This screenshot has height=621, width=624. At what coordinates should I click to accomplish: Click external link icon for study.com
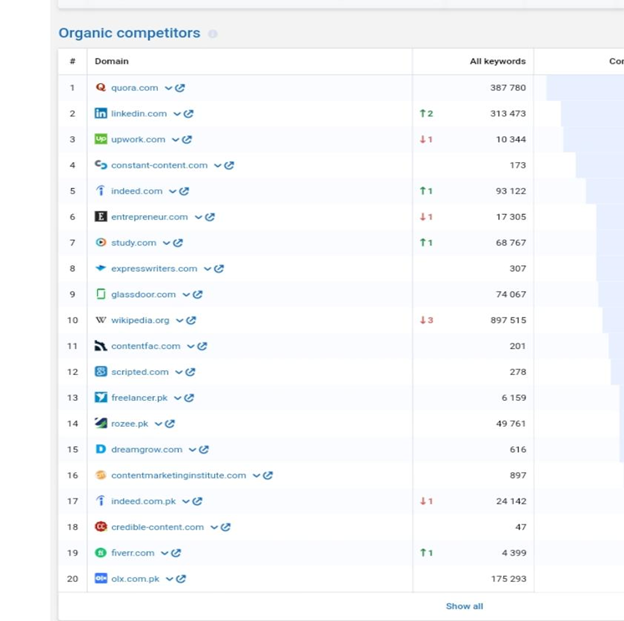point(178,243)
